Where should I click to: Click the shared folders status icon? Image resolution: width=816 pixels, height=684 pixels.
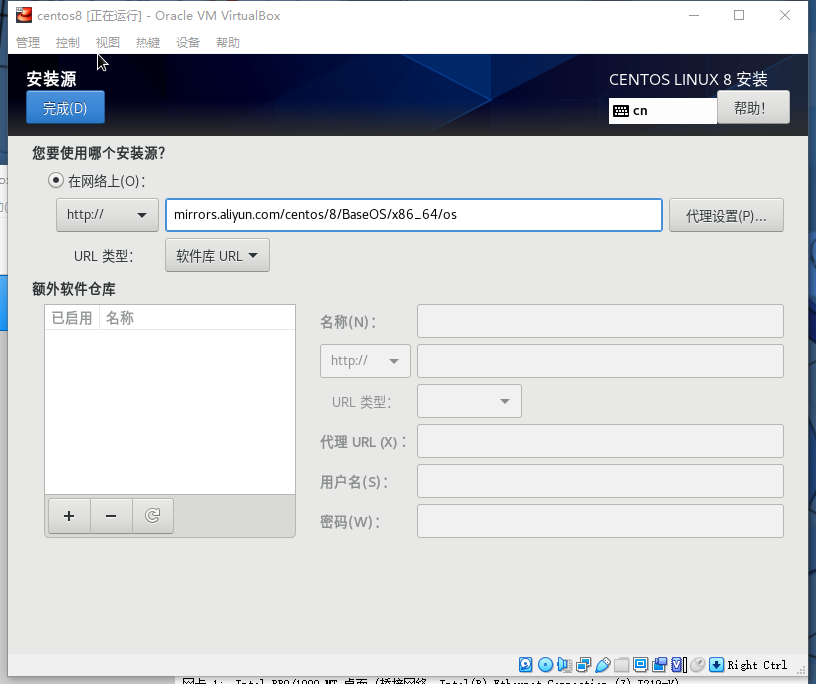click(x=621, y=665)
